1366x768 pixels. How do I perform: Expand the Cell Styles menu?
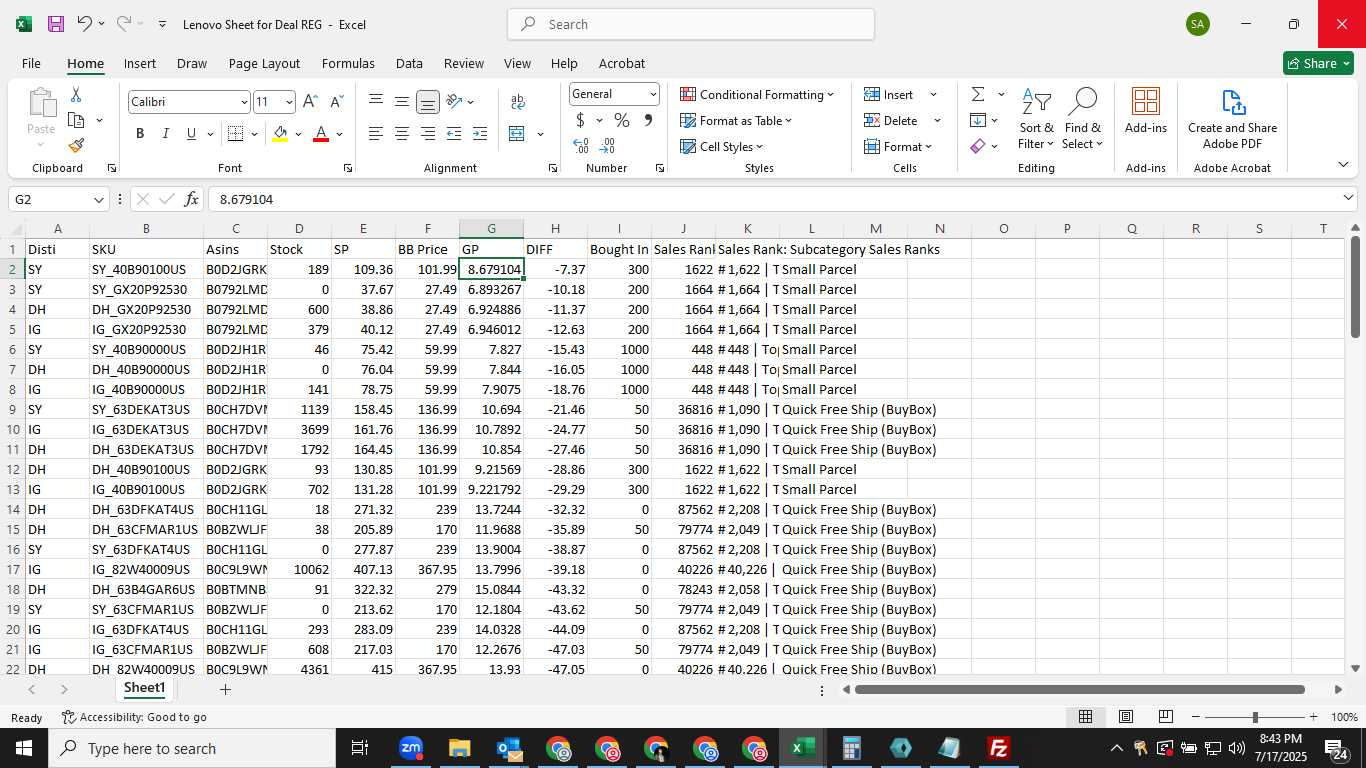point(722,146)
